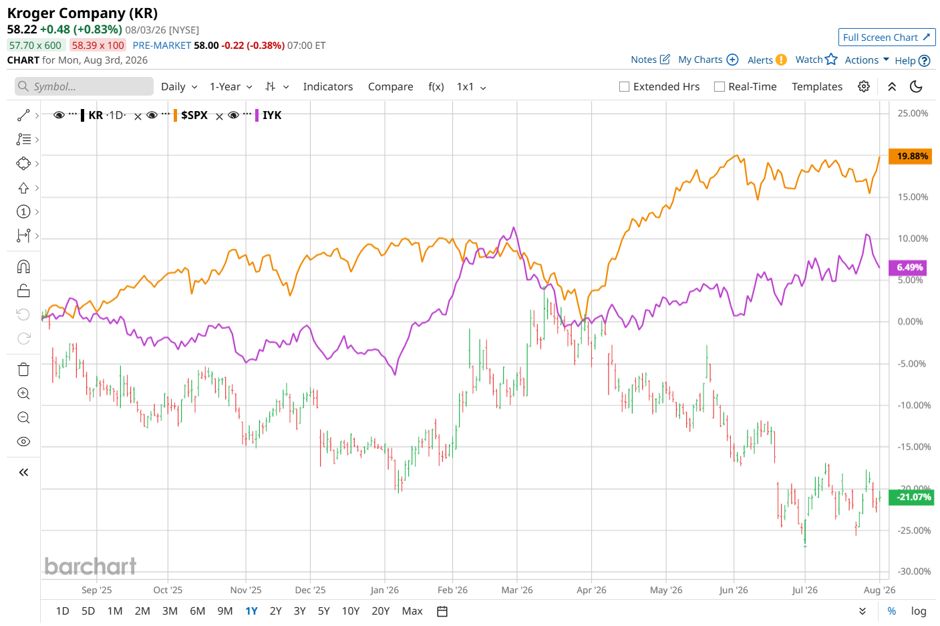Enable Real-Time checkbox
The image size is (940, 626).
click(719, 86)
